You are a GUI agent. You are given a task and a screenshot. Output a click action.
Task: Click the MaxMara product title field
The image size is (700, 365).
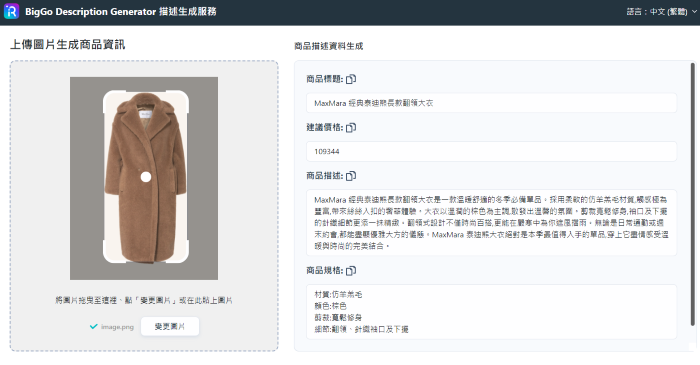[x=491, y=103]
